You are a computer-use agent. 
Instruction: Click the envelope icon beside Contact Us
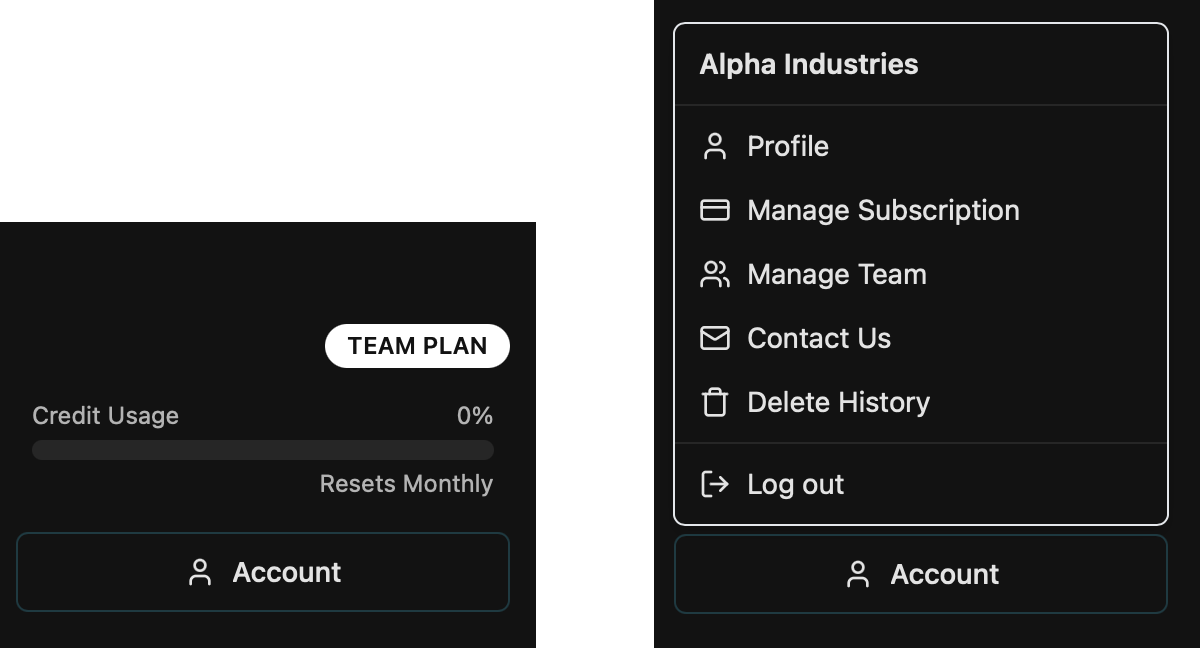(x=715, y=338)
